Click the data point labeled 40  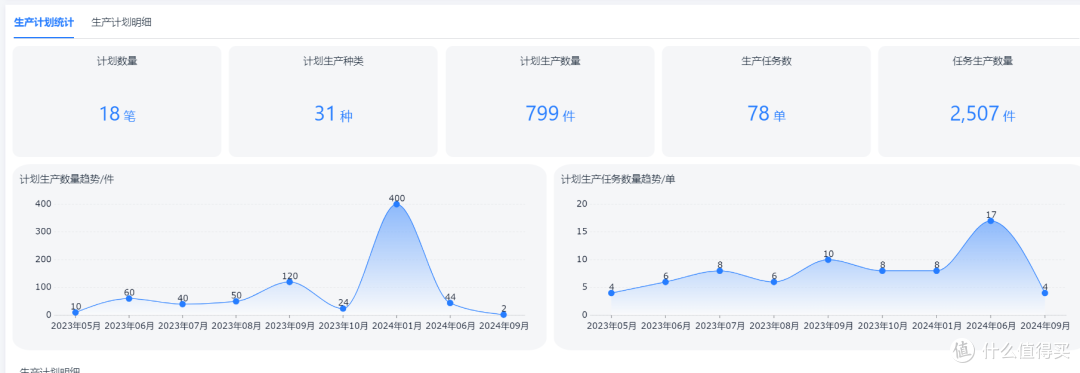click(183, 303)
